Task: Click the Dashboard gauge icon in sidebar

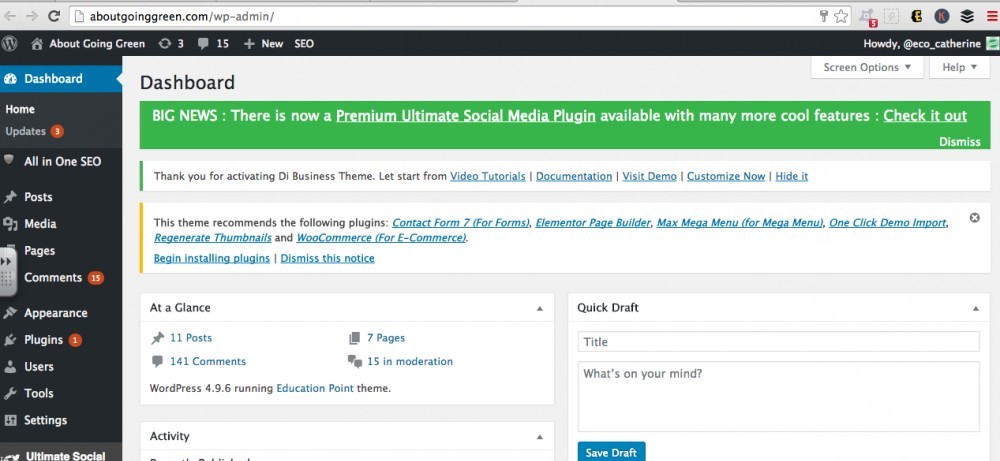Action: point(10,79)
